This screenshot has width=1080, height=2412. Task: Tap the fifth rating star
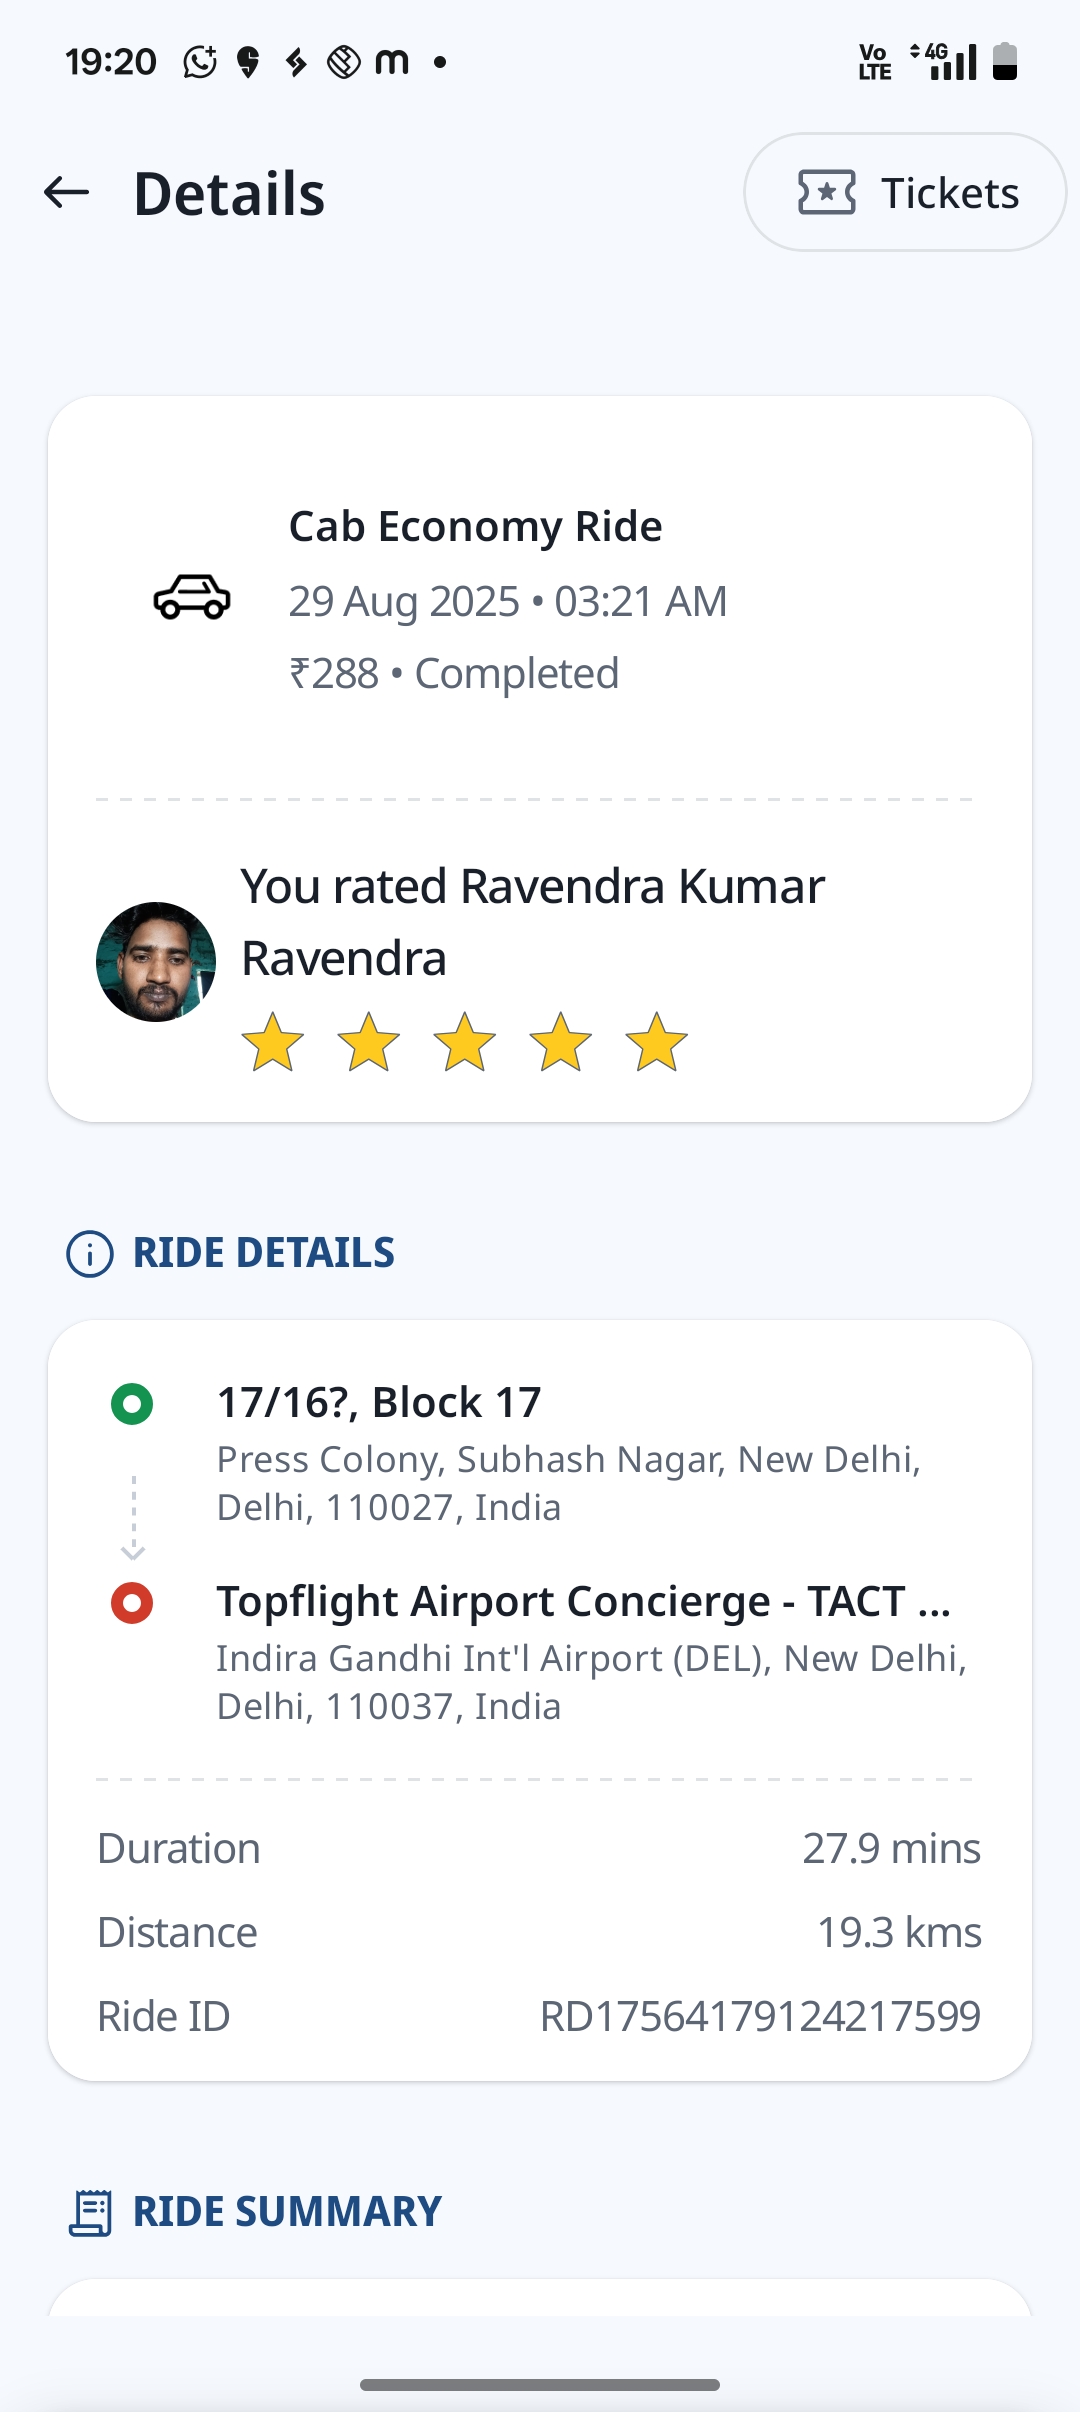[x=657, y=1042]
